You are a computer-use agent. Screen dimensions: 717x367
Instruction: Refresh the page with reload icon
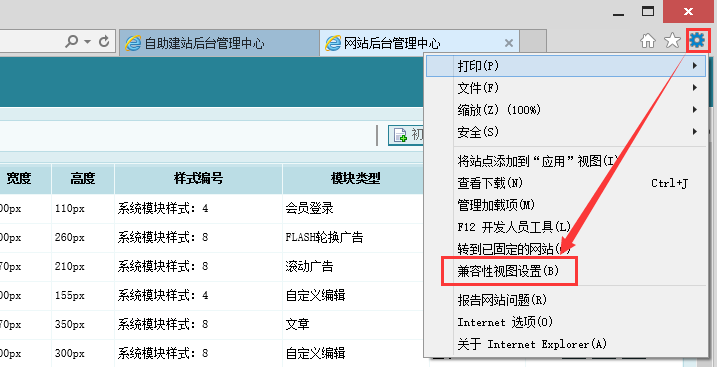coord(104,42)
